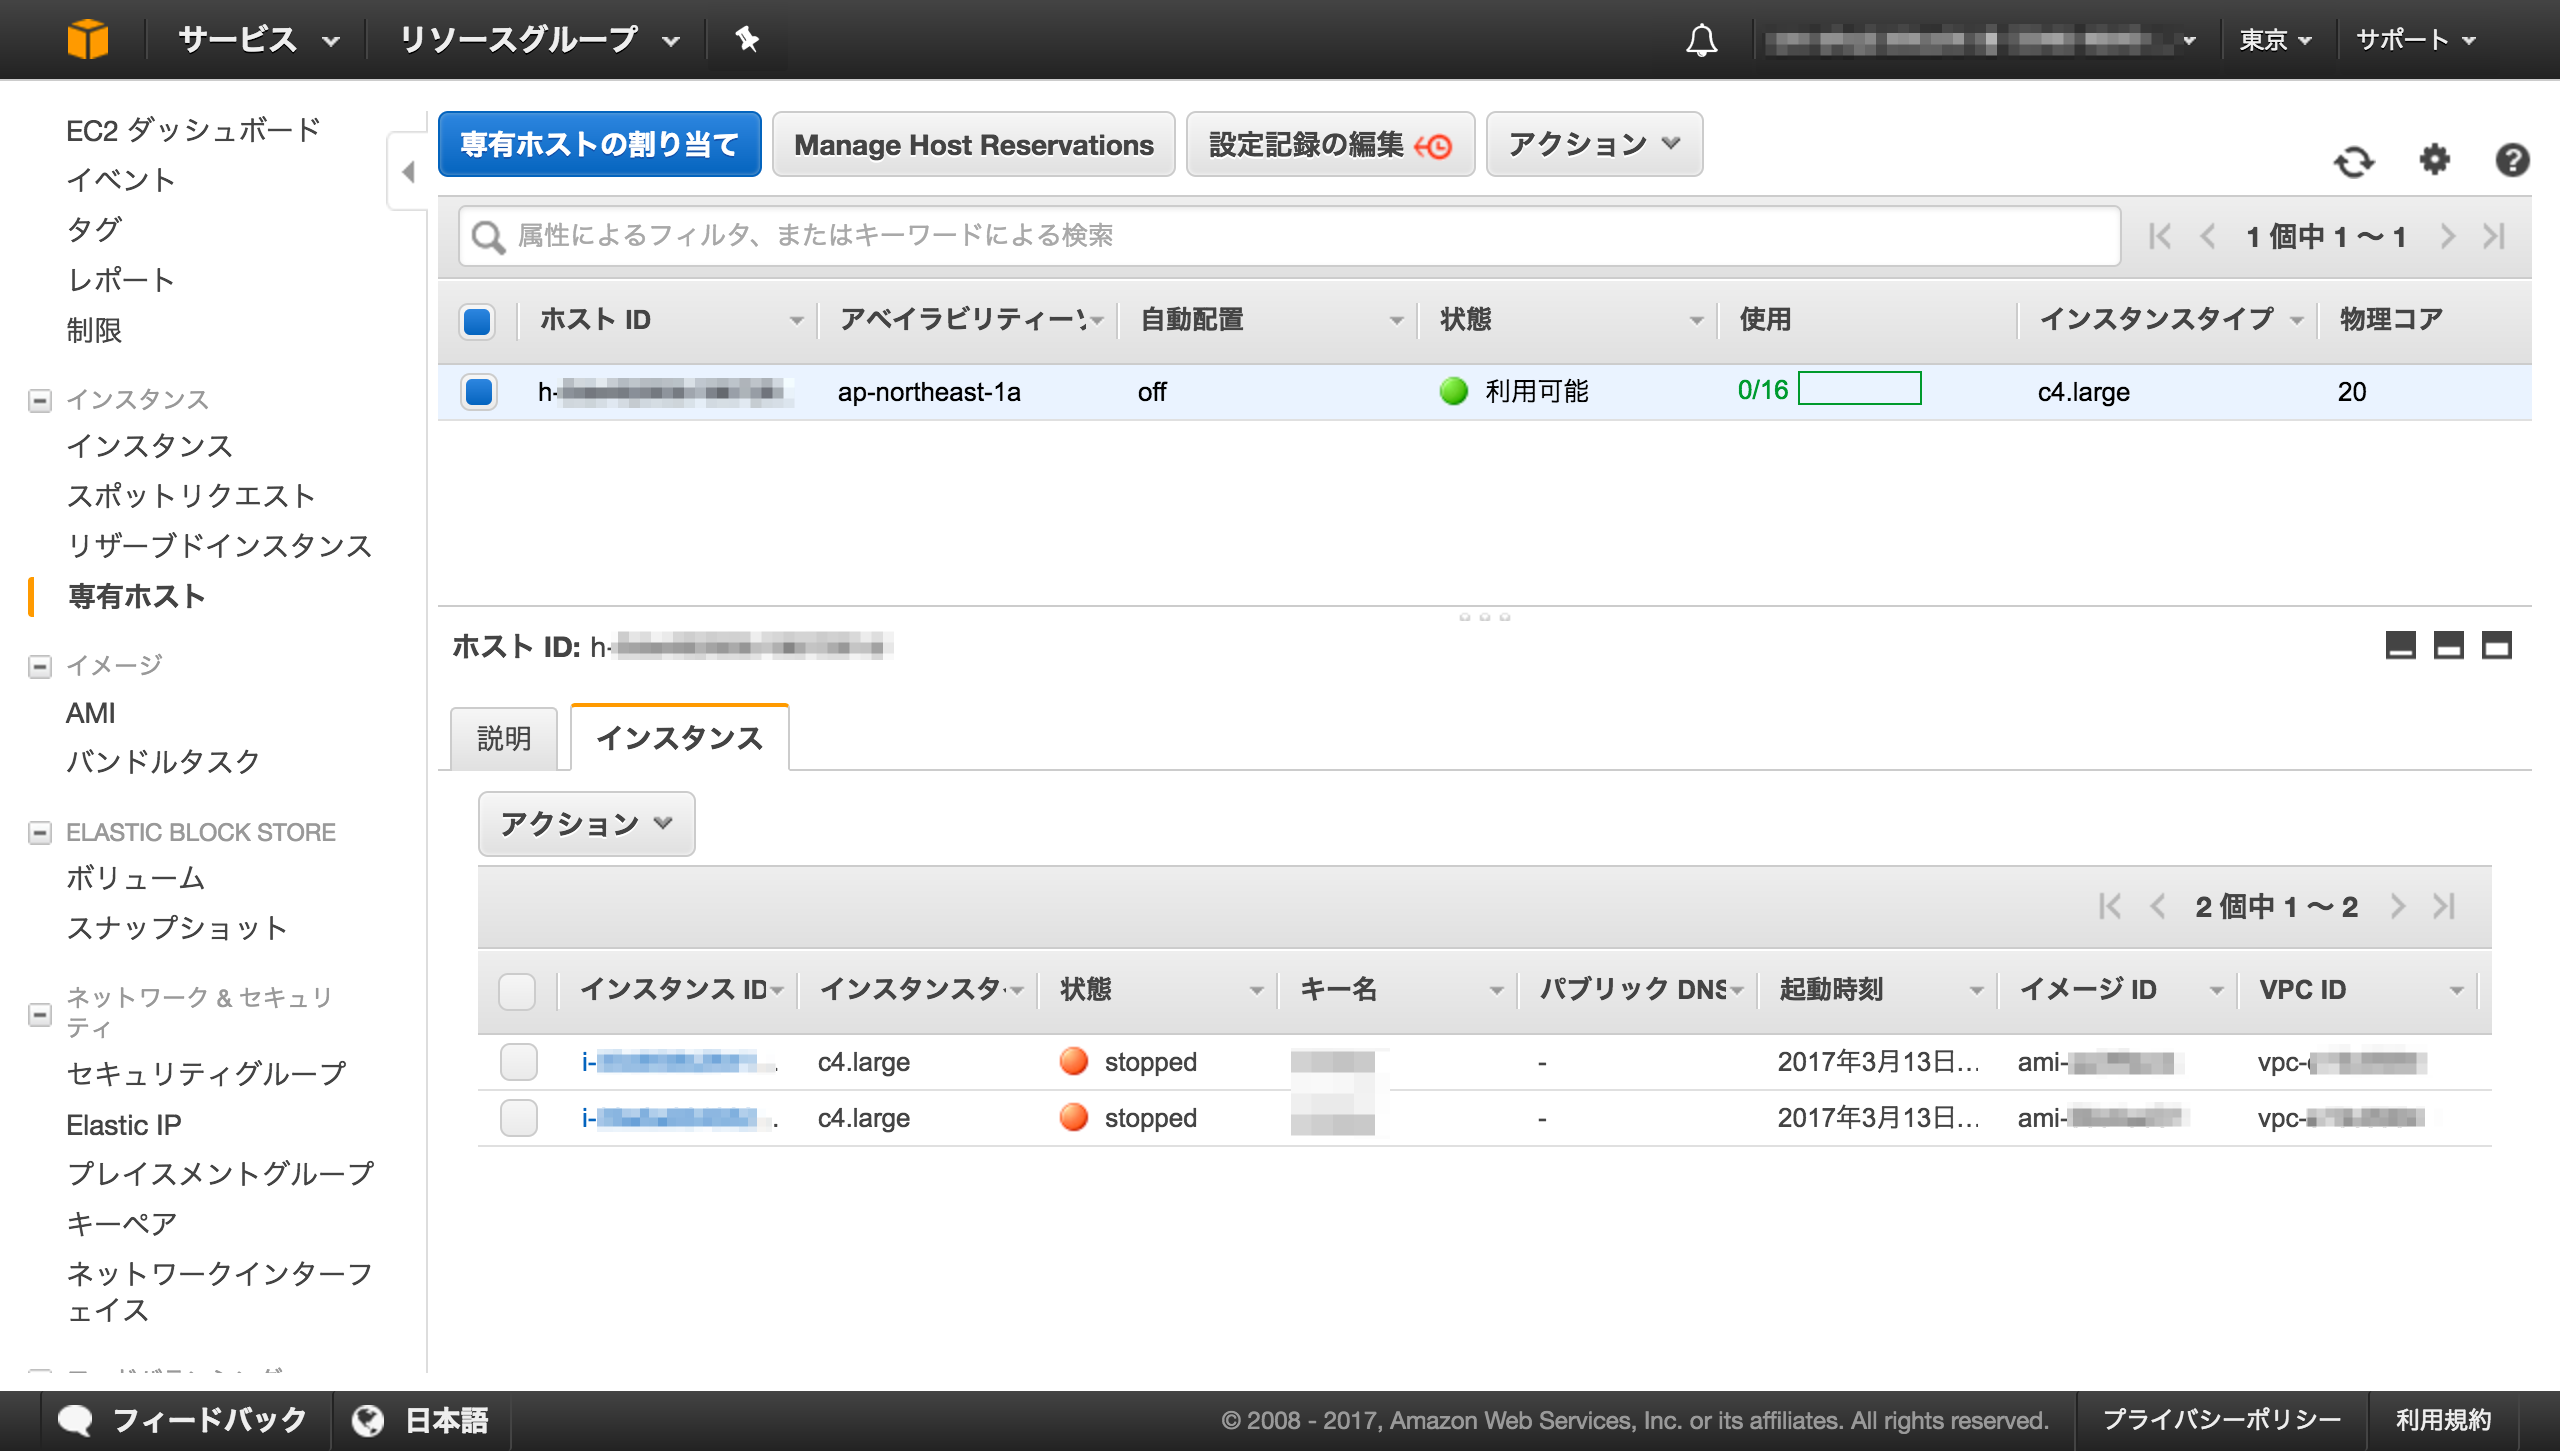Click the pin shortcut icon in top bar
Viewport: 2560px width, 1451px height.
[747, 40]
